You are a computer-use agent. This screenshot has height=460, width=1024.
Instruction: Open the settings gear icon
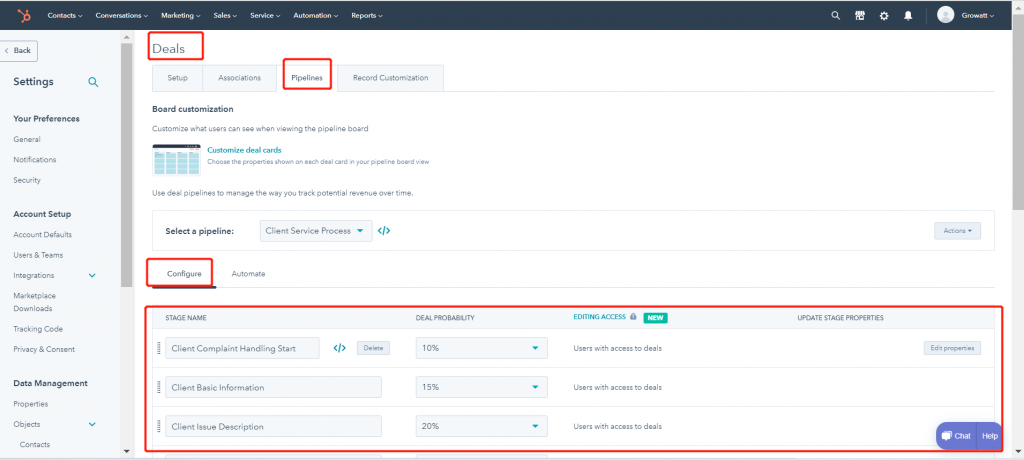[884, 16]
